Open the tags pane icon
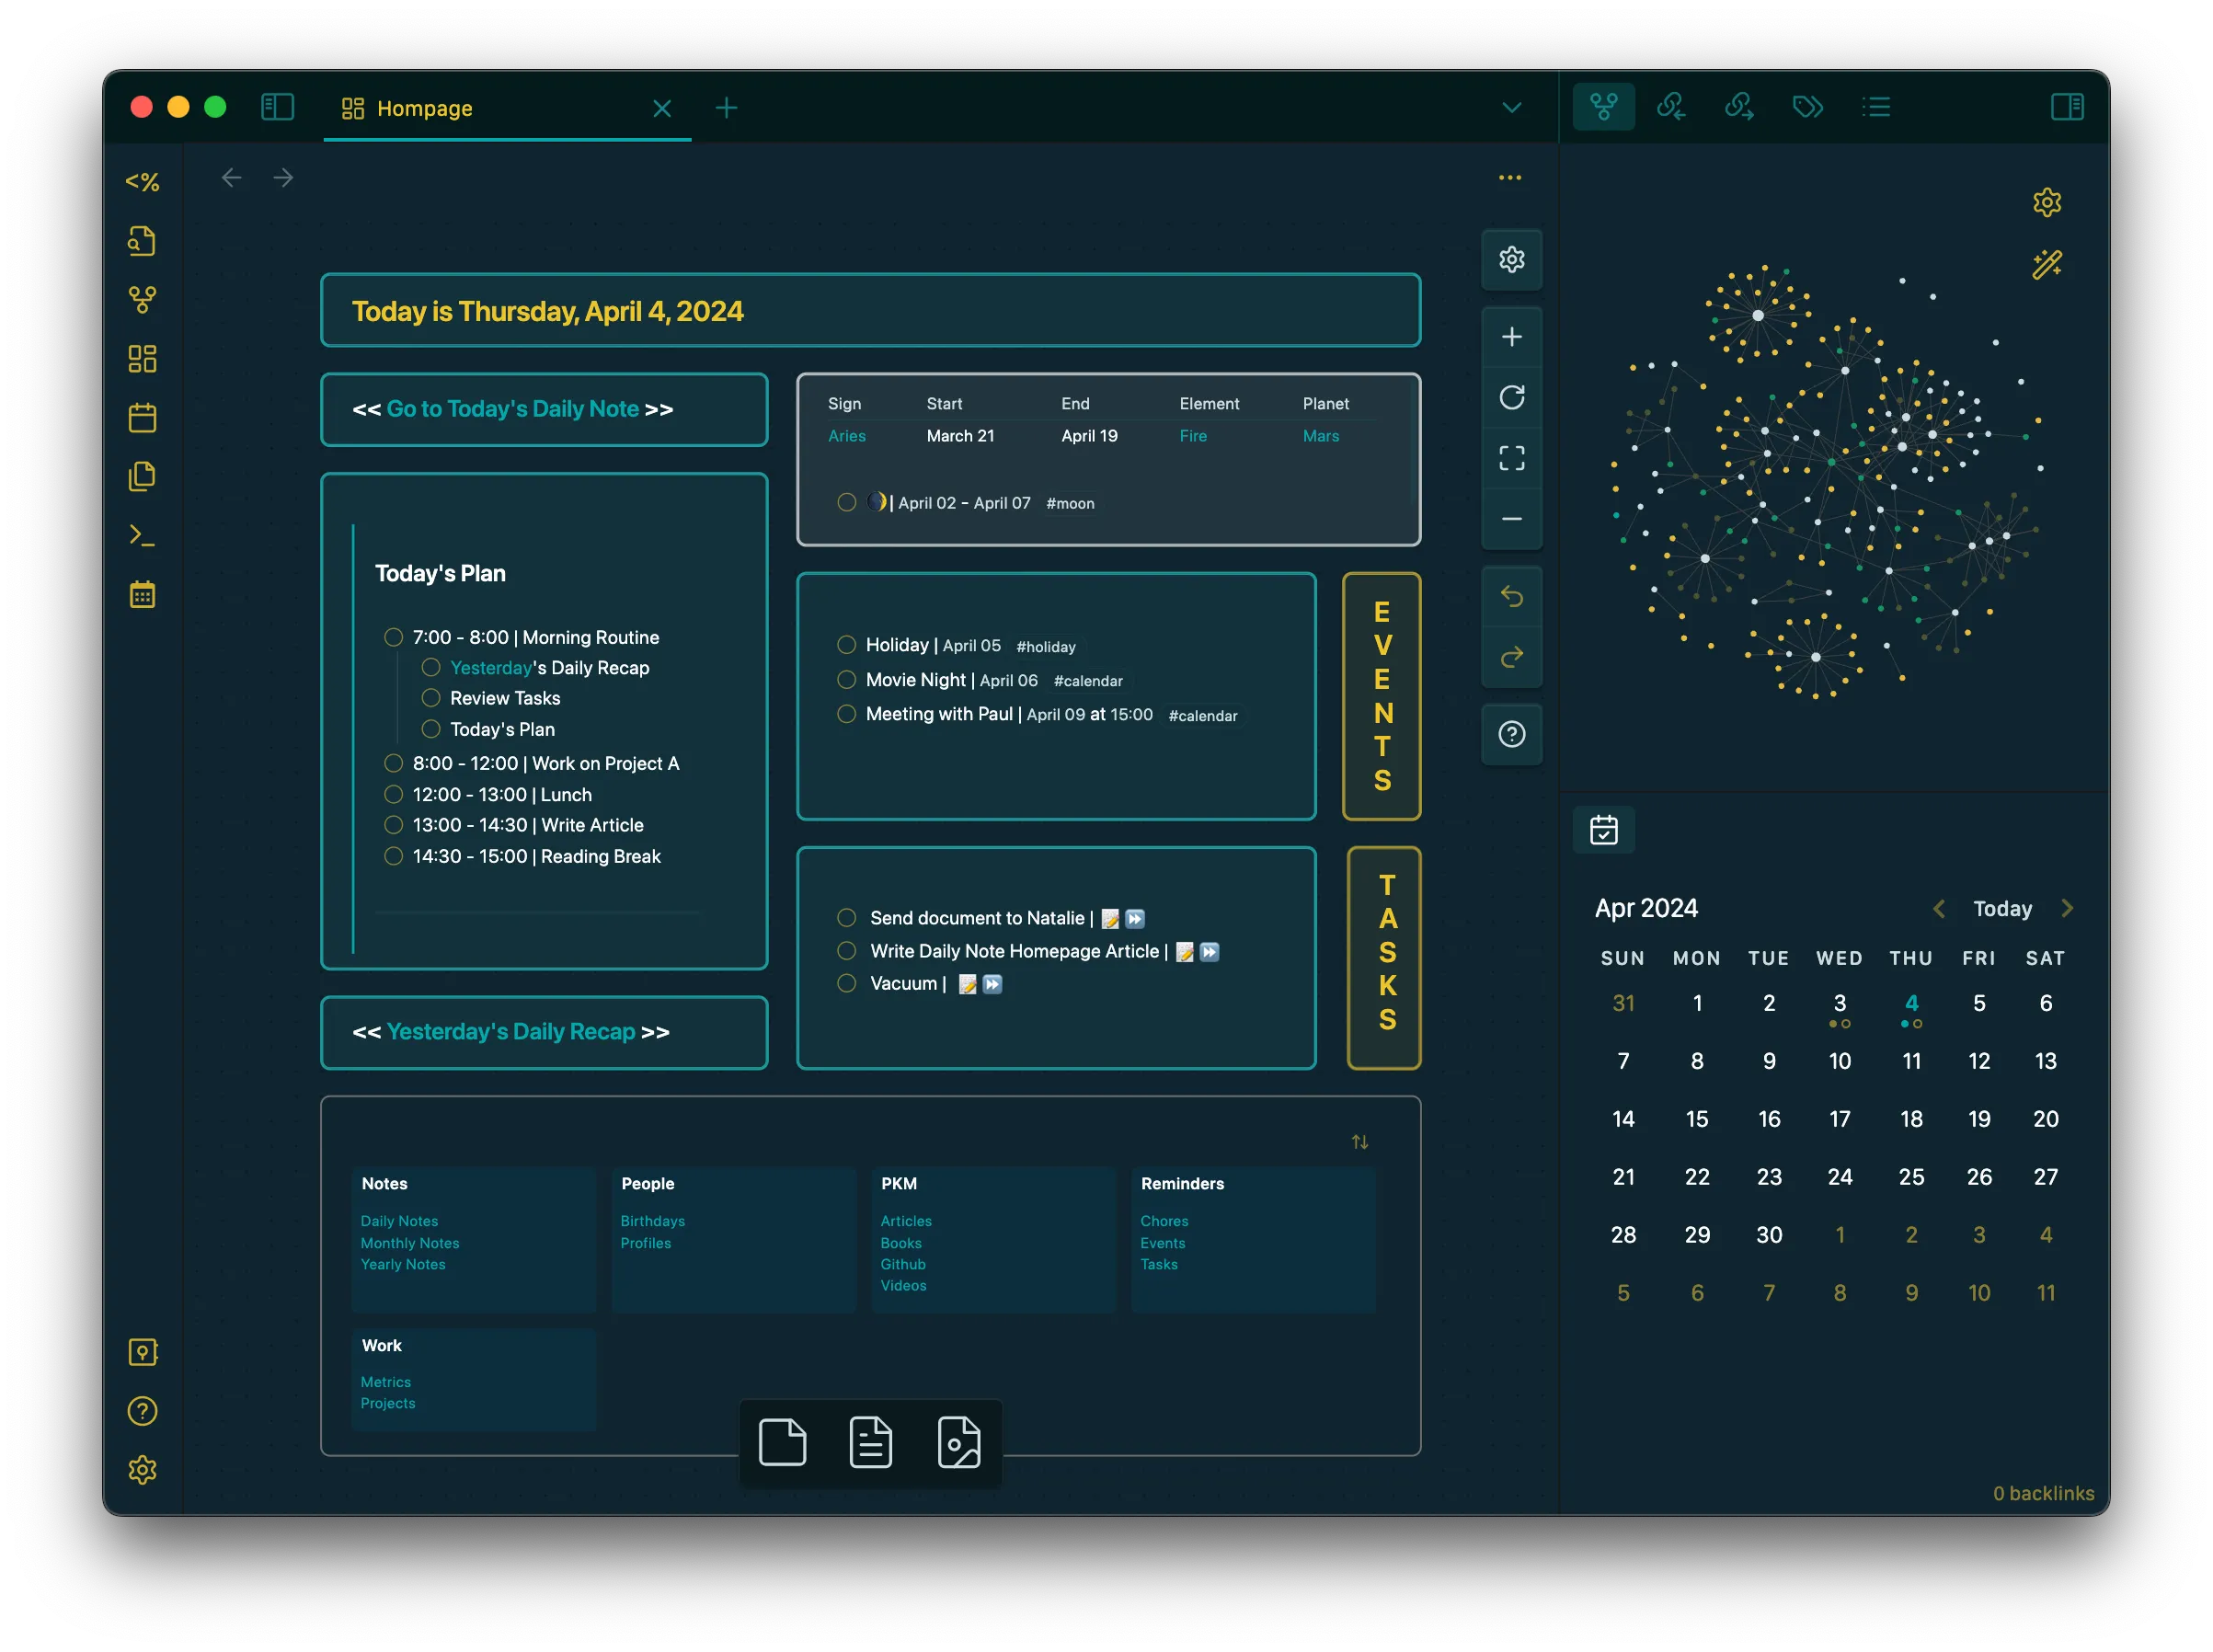 [1807, 107]
